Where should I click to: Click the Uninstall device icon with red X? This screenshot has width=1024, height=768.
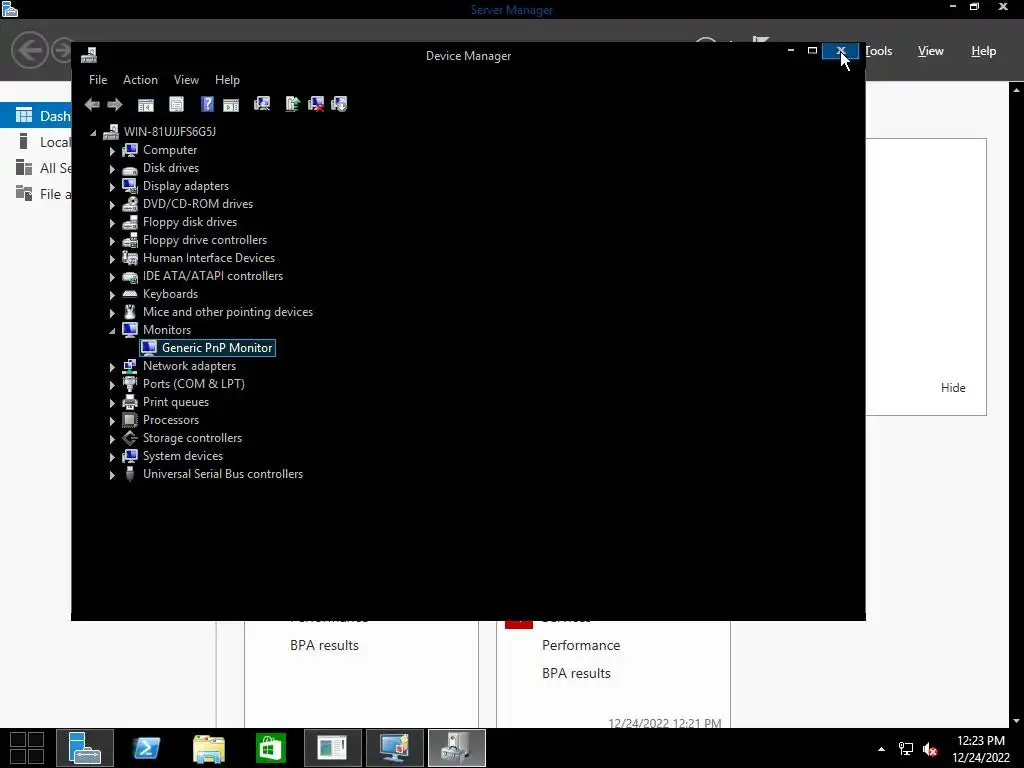(x=316, y=104)
